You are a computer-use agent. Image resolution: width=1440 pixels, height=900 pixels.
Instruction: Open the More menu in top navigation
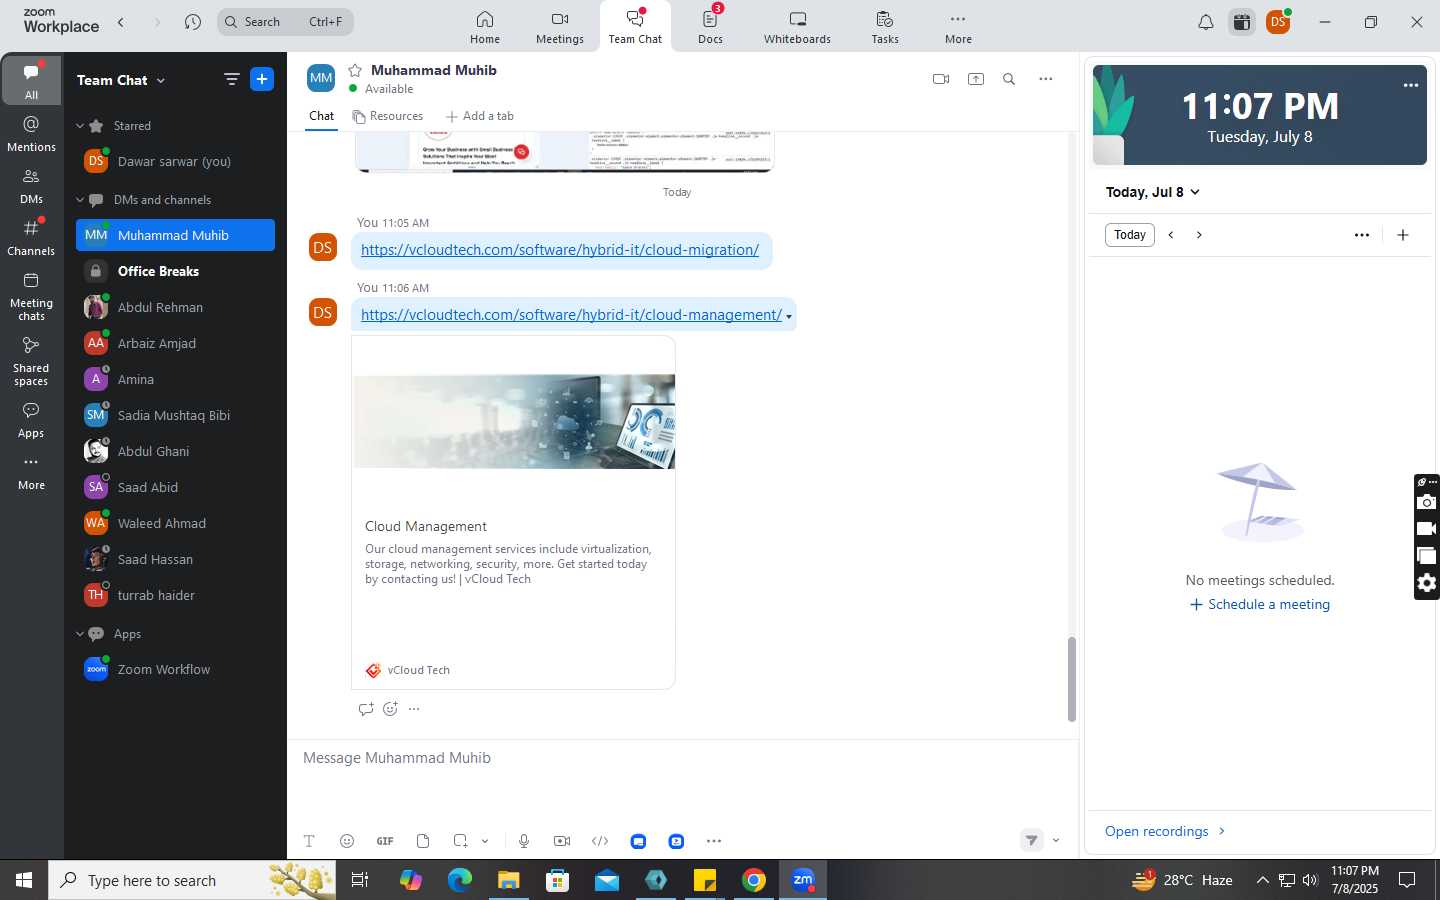pos(958,27)
